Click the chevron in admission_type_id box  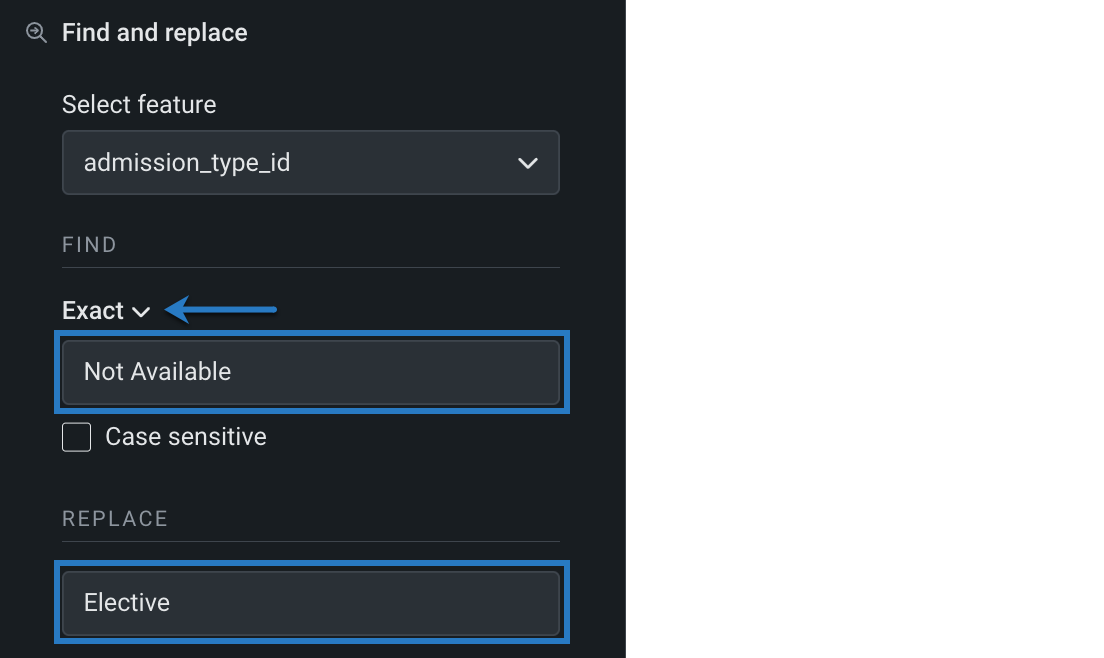pos(528,163)
